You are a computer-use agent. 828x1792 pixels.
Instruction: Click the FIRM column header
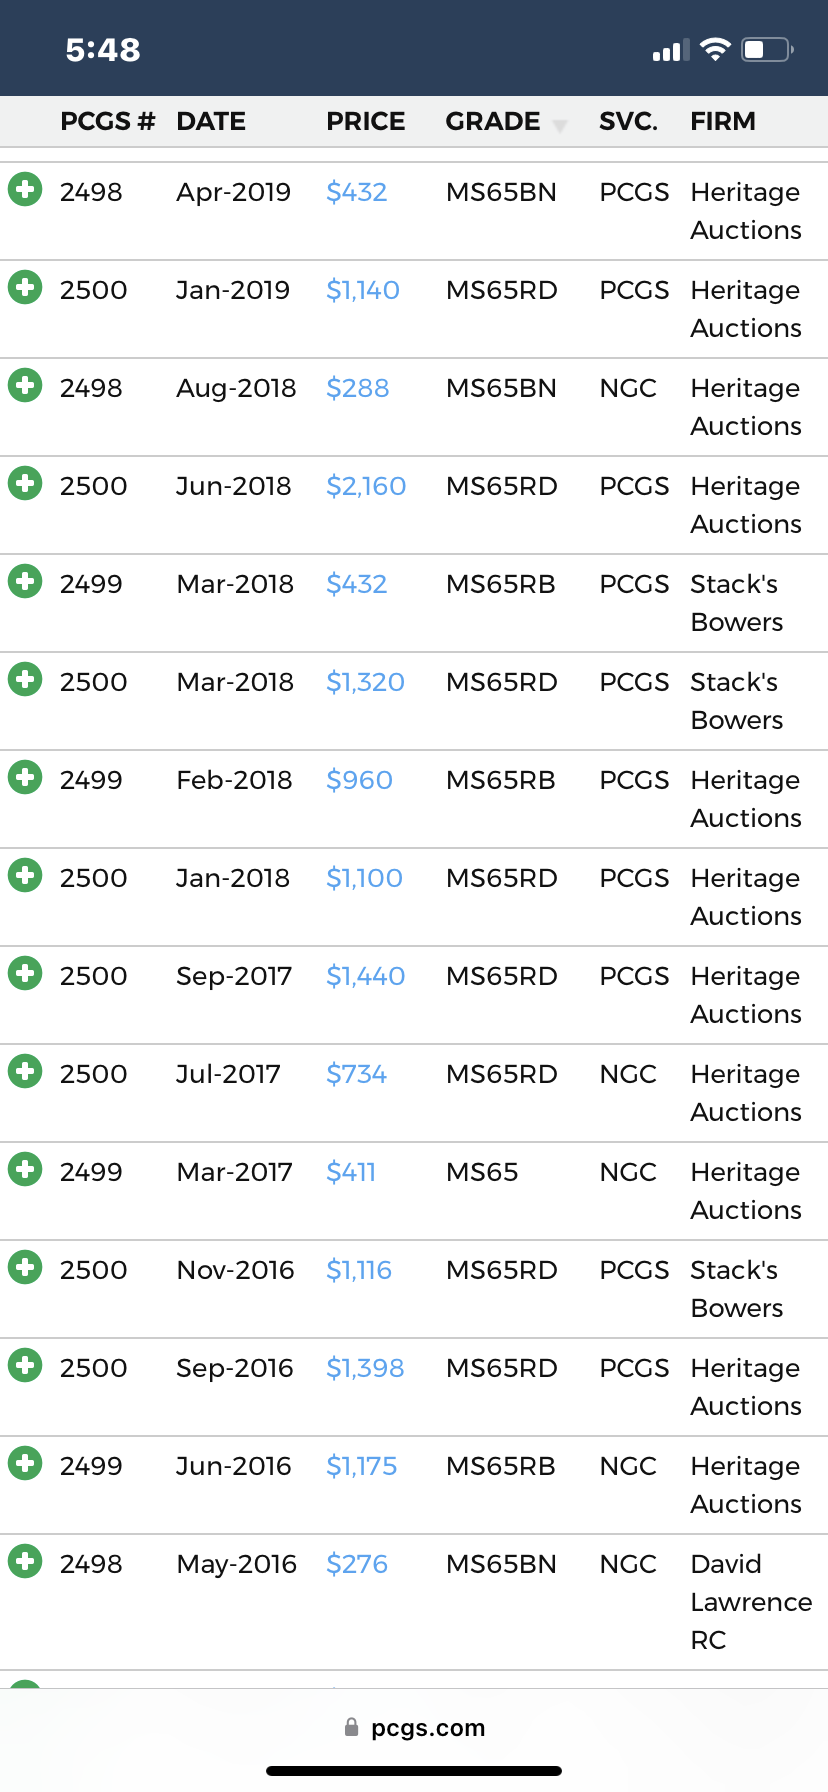[x=723, y=122]
